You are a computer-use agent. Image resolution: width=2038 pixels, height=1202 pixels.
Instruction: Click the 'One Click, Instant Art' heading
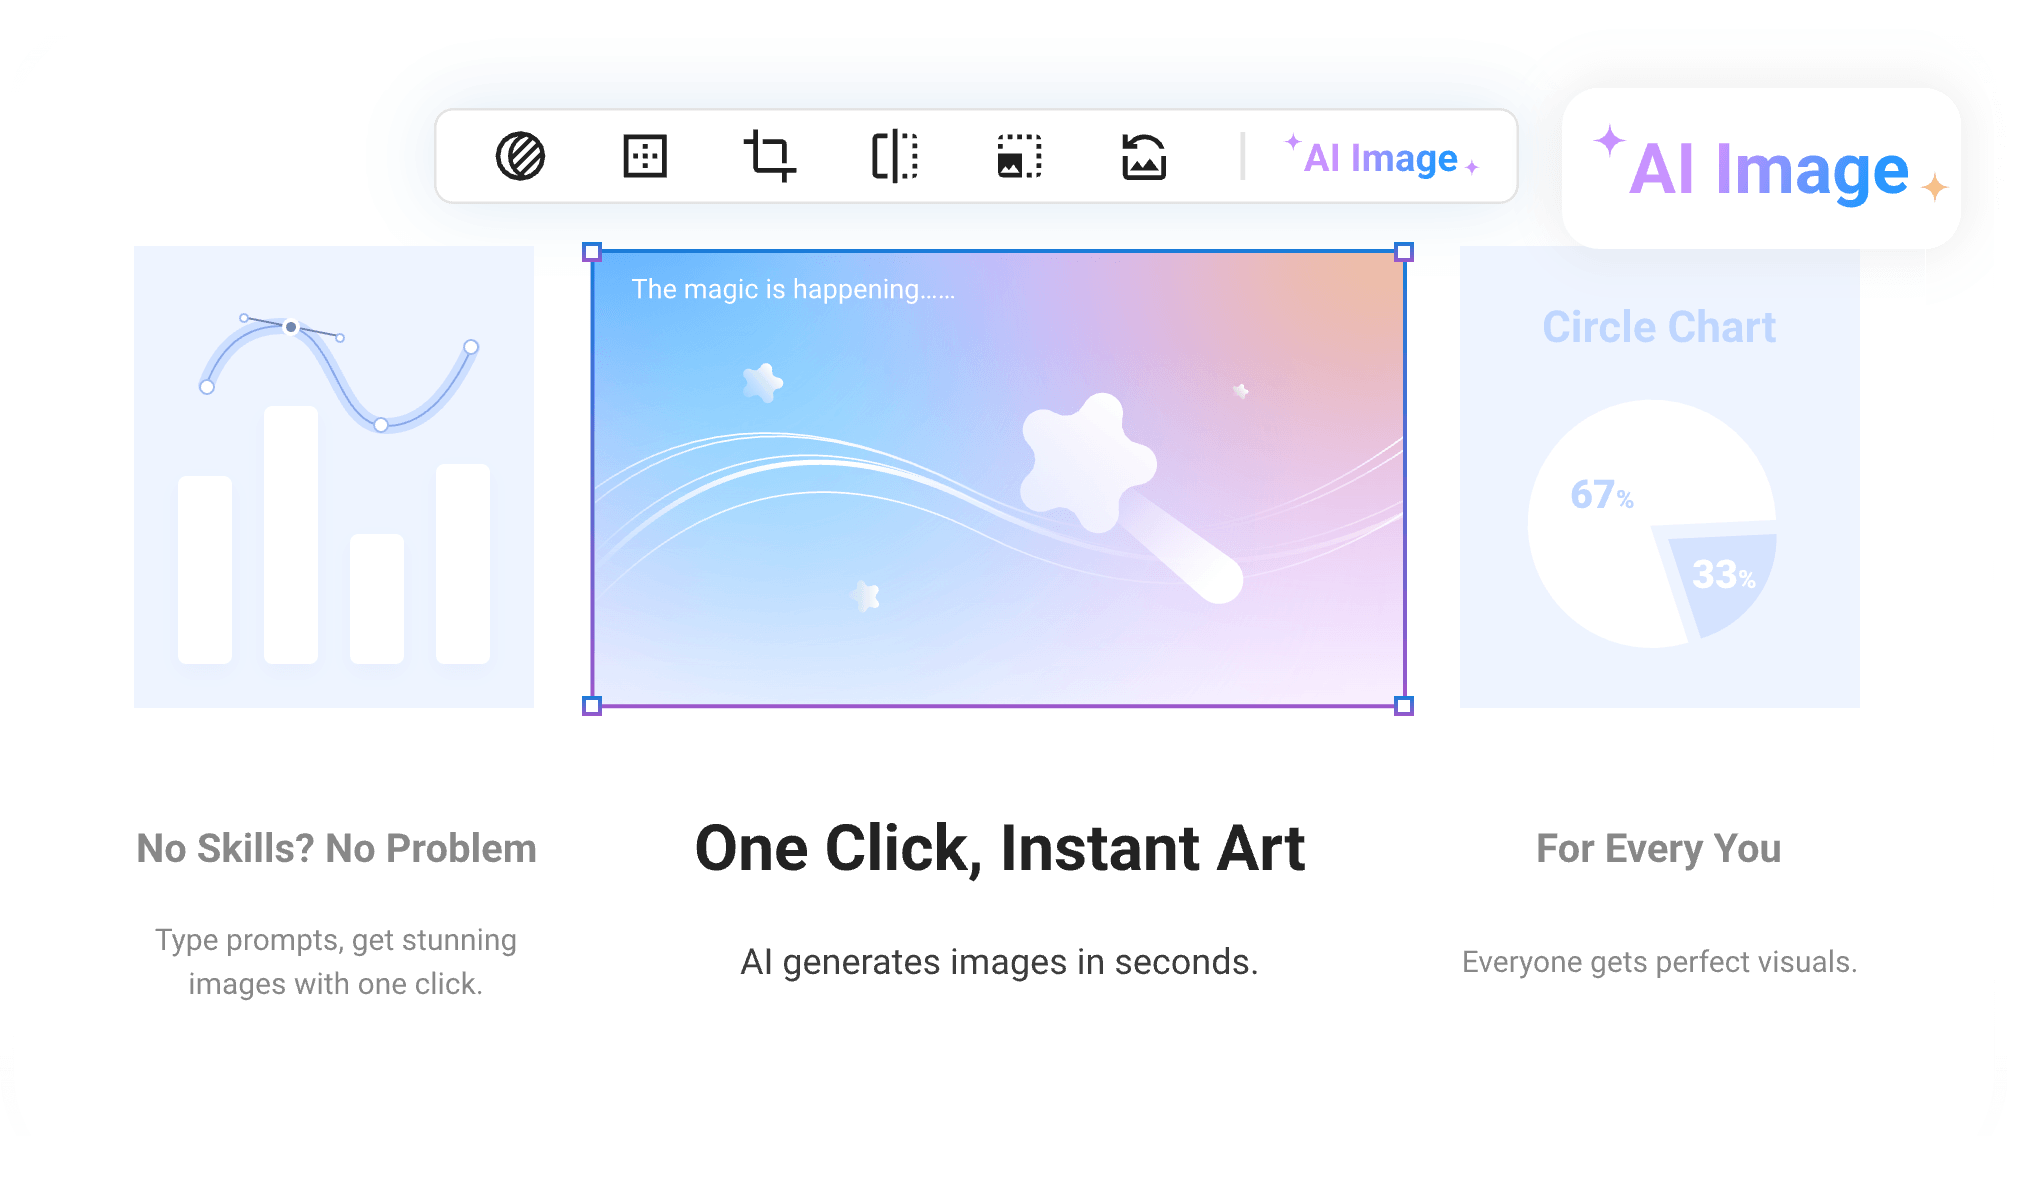tap(1000, 849)
